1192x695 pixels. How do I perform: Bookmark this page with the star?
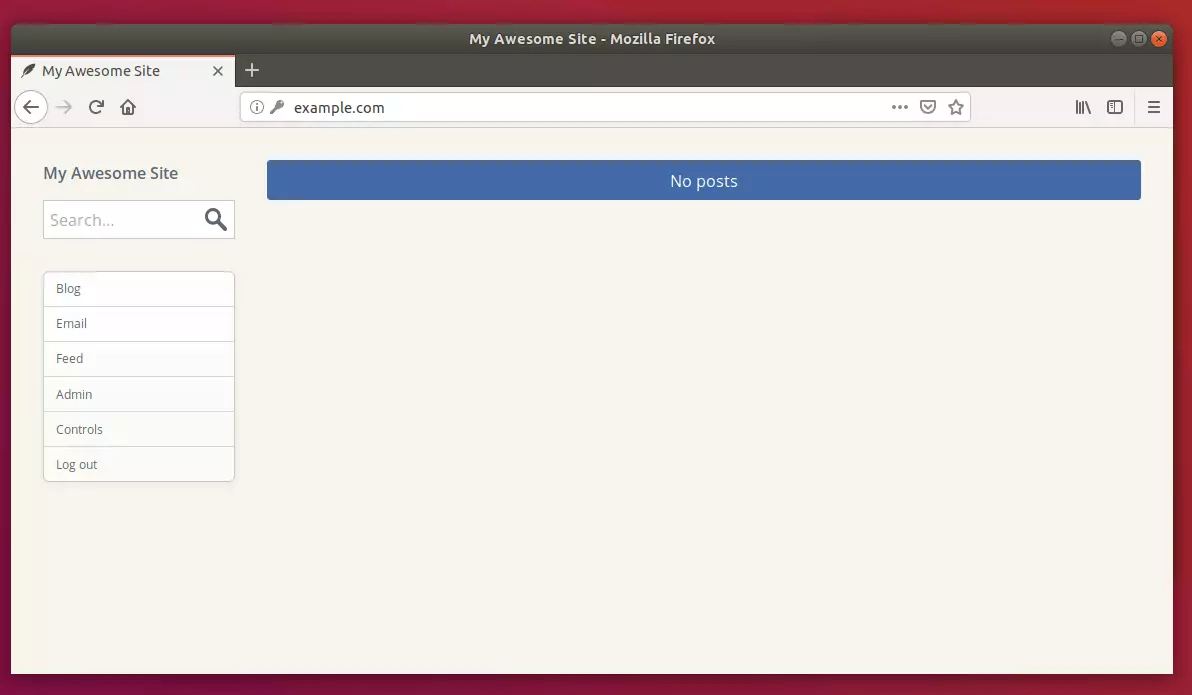956,107
